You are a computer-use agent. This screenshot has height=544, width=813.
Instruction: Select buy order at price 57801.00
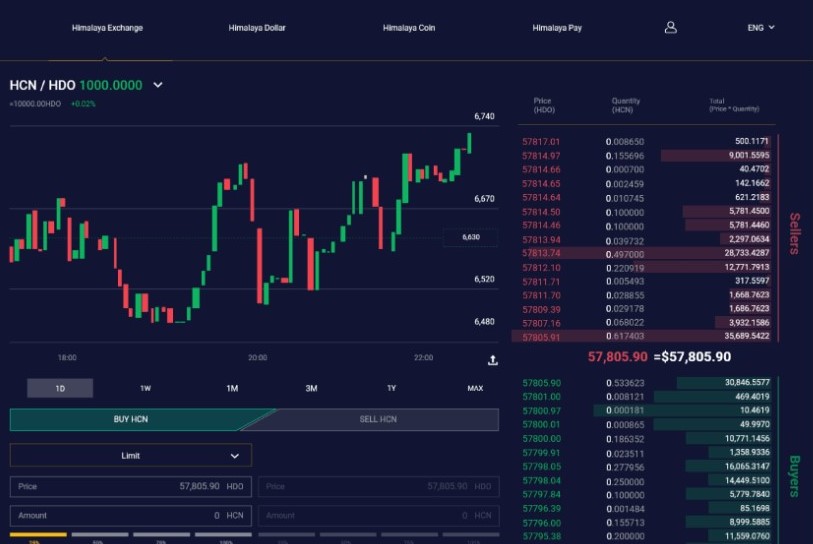pyautogui.click(x=646, y=397)
